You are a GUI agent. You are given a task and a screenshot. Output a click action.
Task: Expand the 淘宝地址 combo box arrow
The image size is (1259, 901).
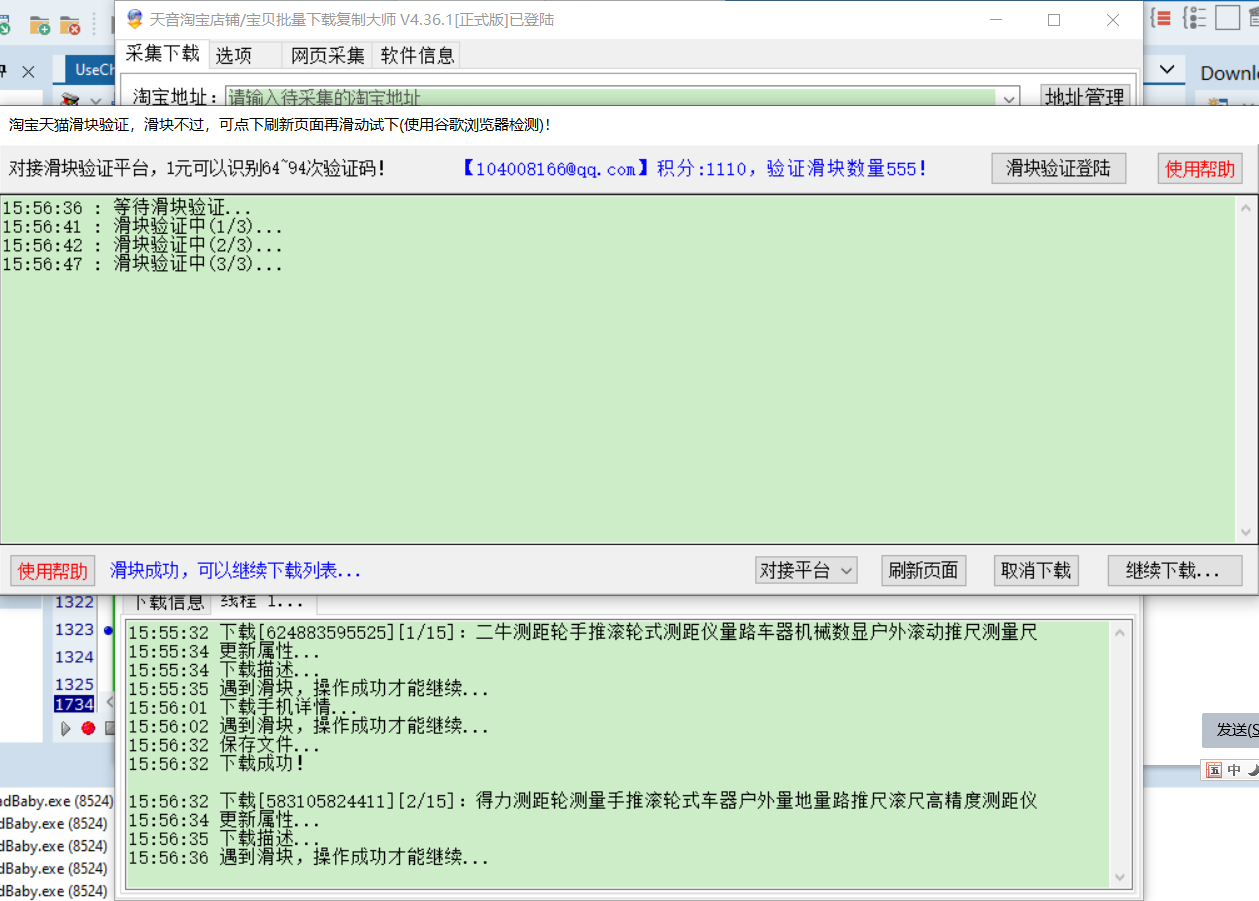pyautogui.click(x=1008, y=98)
